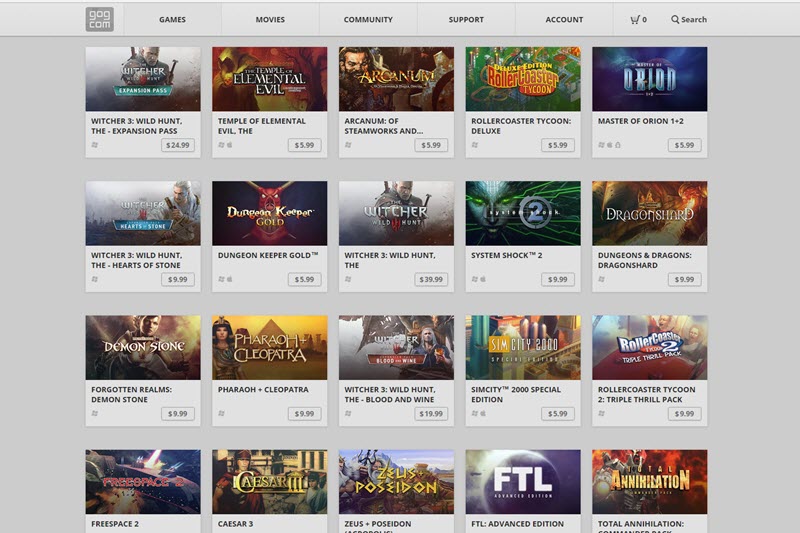The image size is (800, 533).
Task: Open the Dragonshard cover image
Action: click(649, 213)
